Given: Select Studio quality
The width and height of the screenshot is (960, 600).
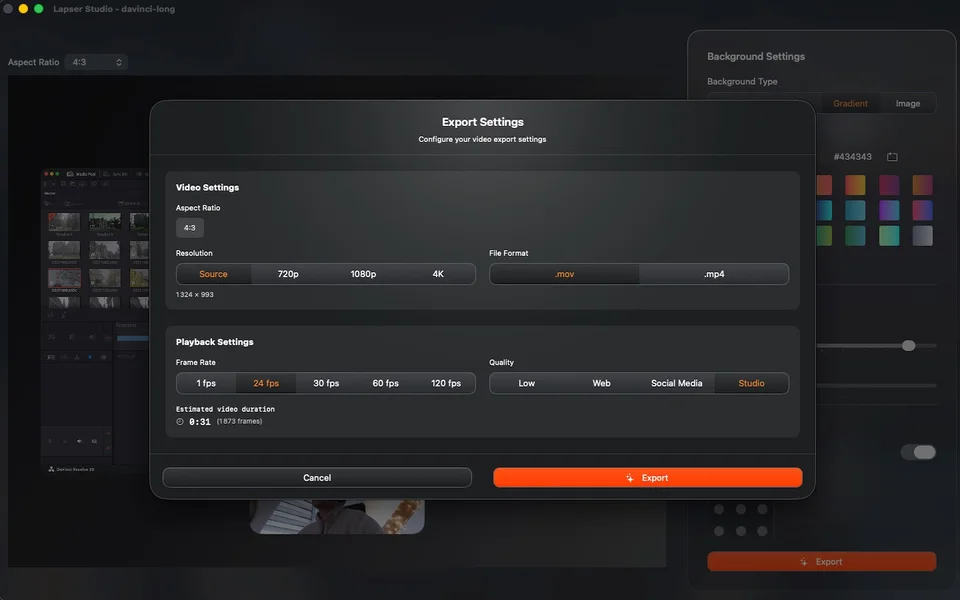Looking at the screenshot, I should point(751,383).
